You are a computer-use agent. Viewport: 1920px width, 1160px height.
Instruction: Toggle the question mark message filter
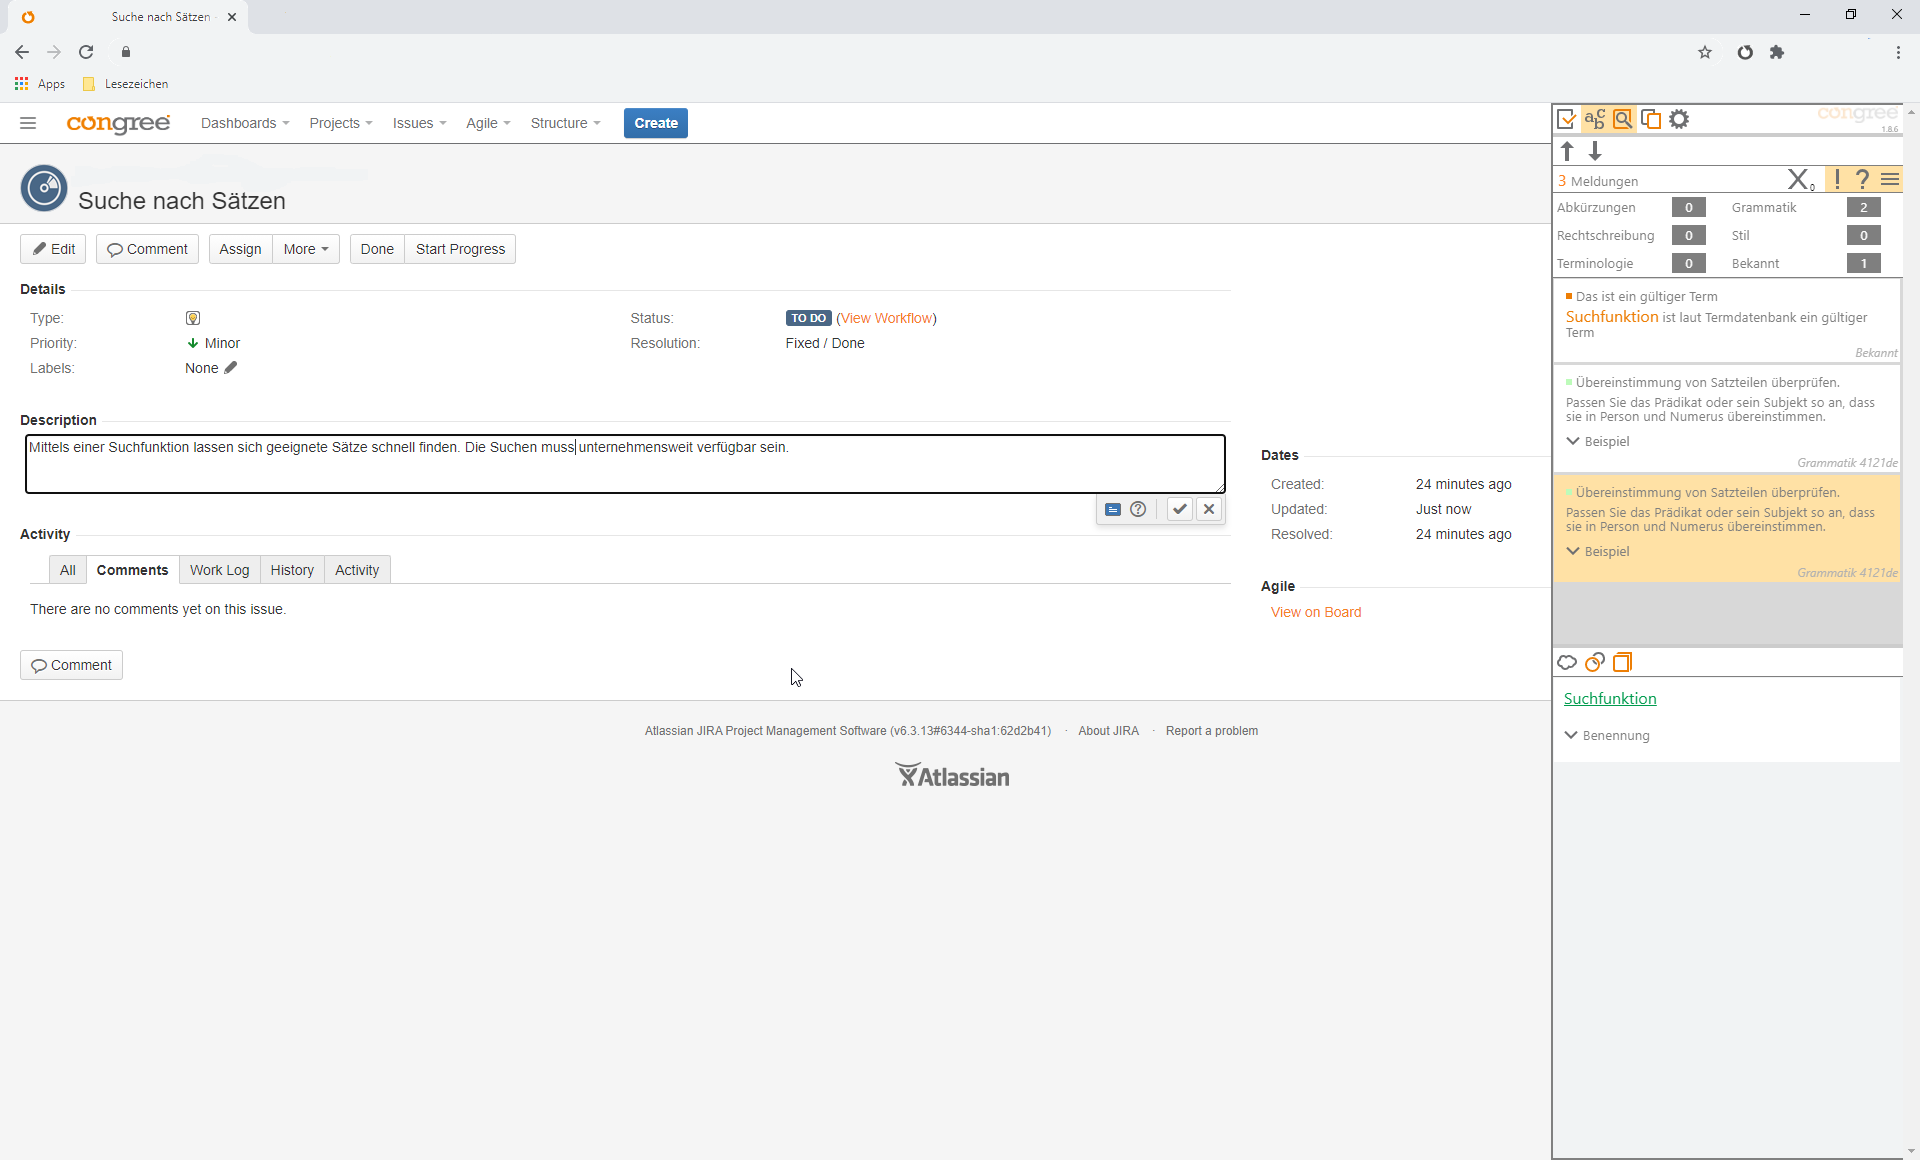tap(1862, 180)
